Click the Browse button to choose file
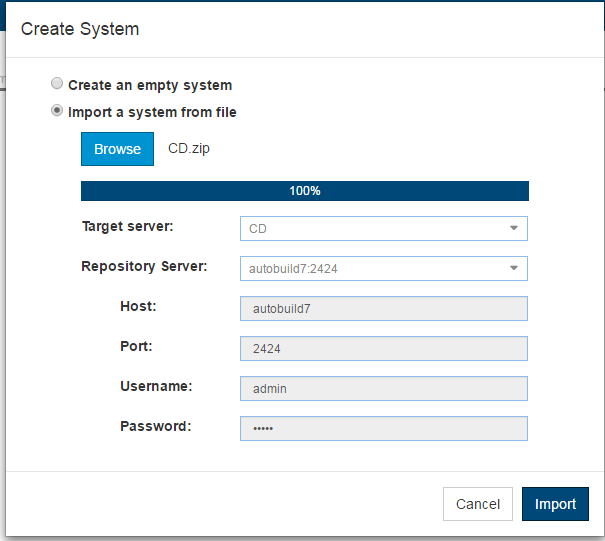The height and width of the screenshot is (541, 605). click(x=117, y=149)
